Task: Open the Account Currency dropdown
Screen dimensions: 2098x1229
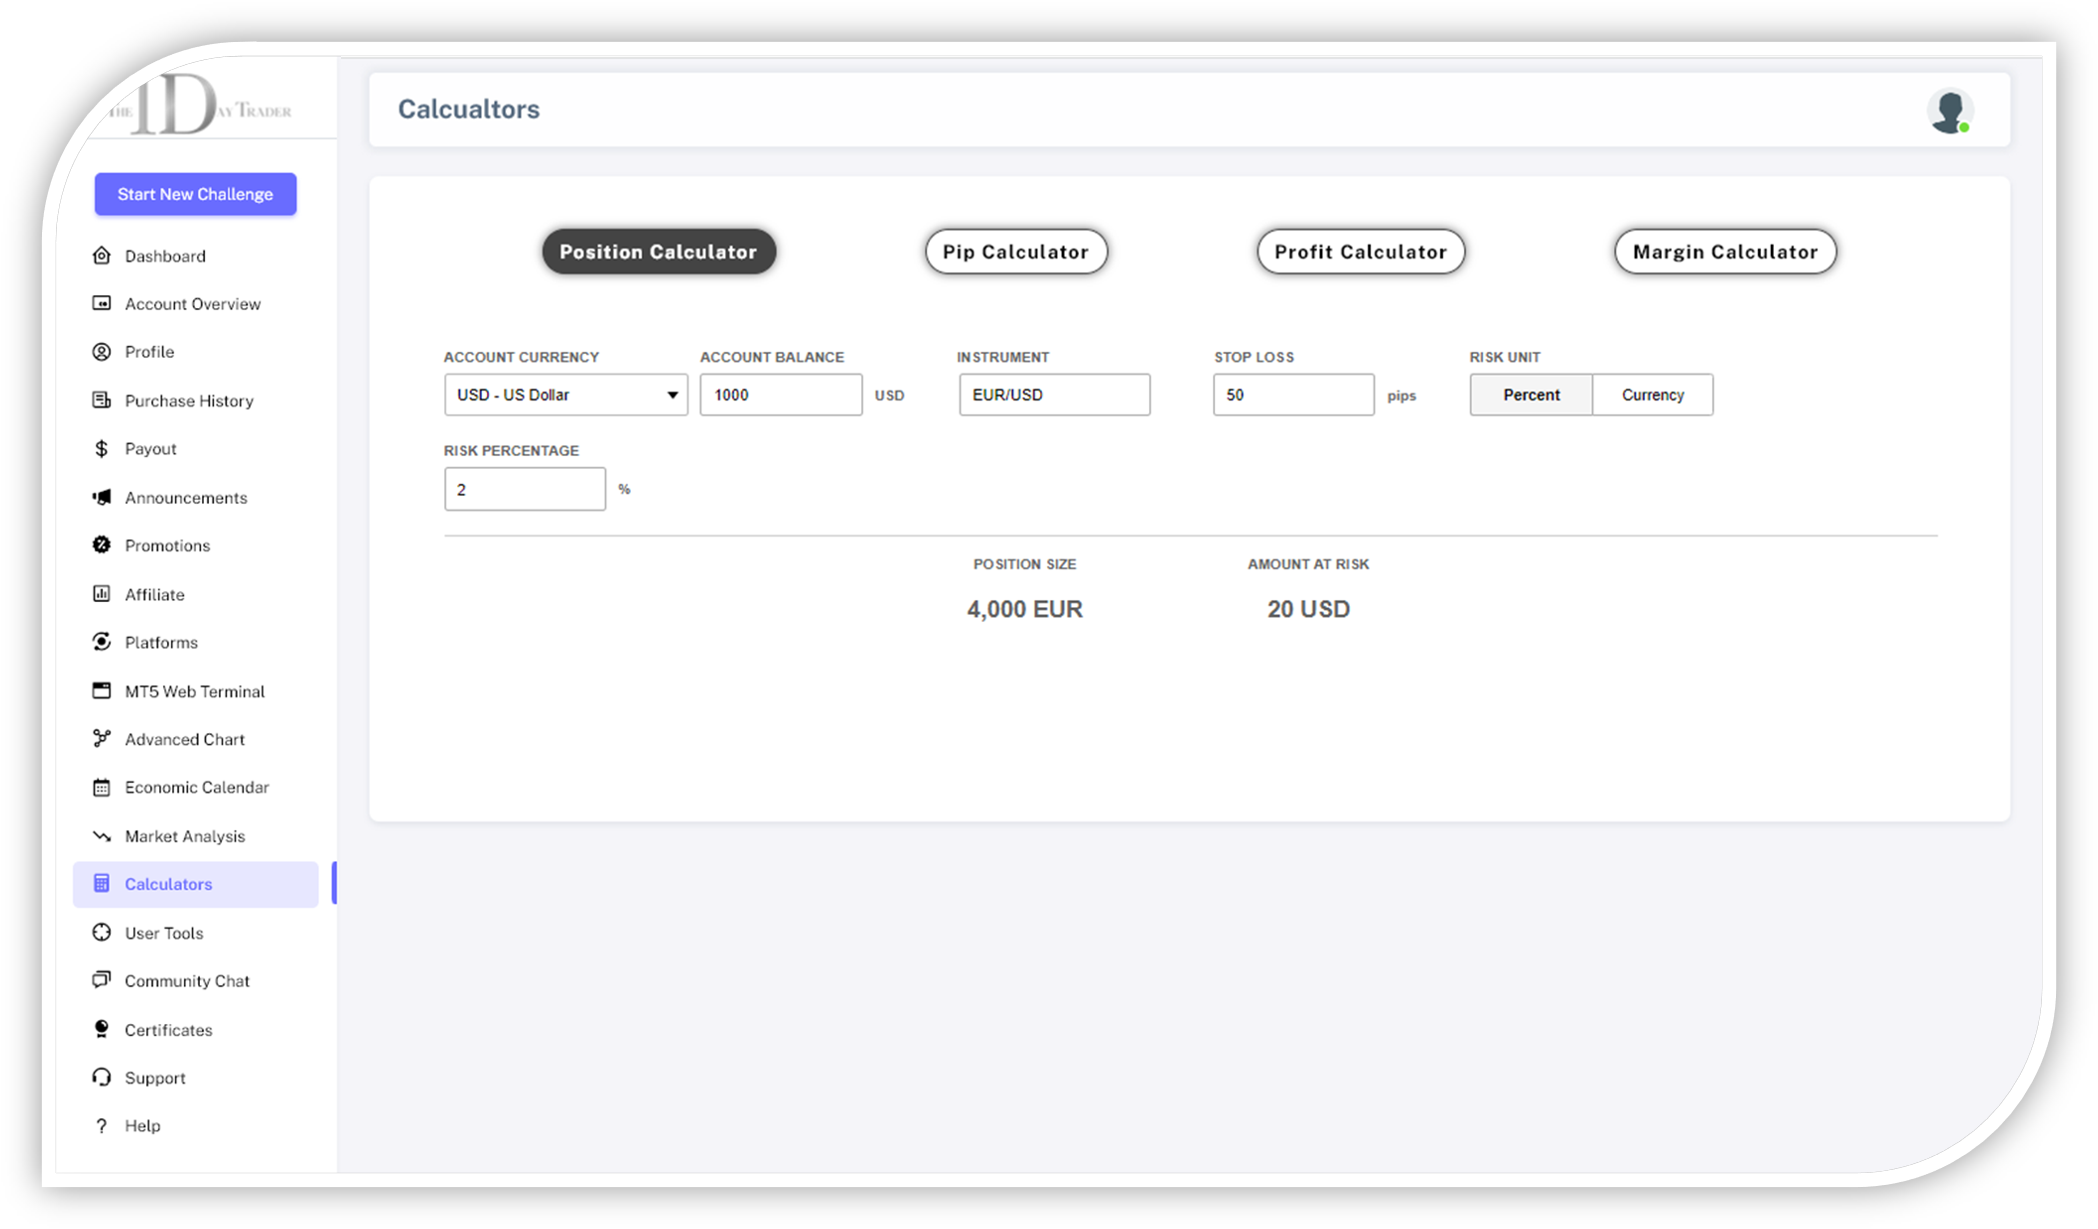Action: pyautogui.click(x=565, y=395)
